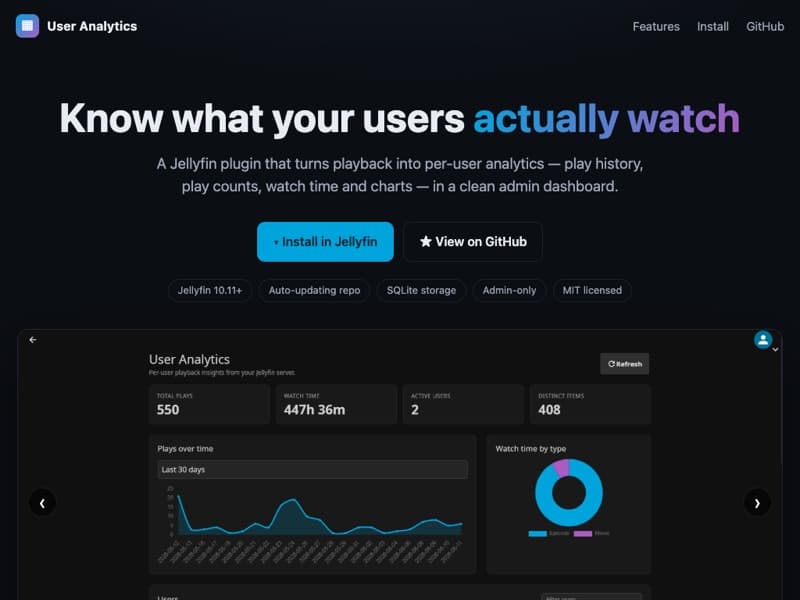
Task: Click the Watch time by type donut chart
Action: pos(569,493)
